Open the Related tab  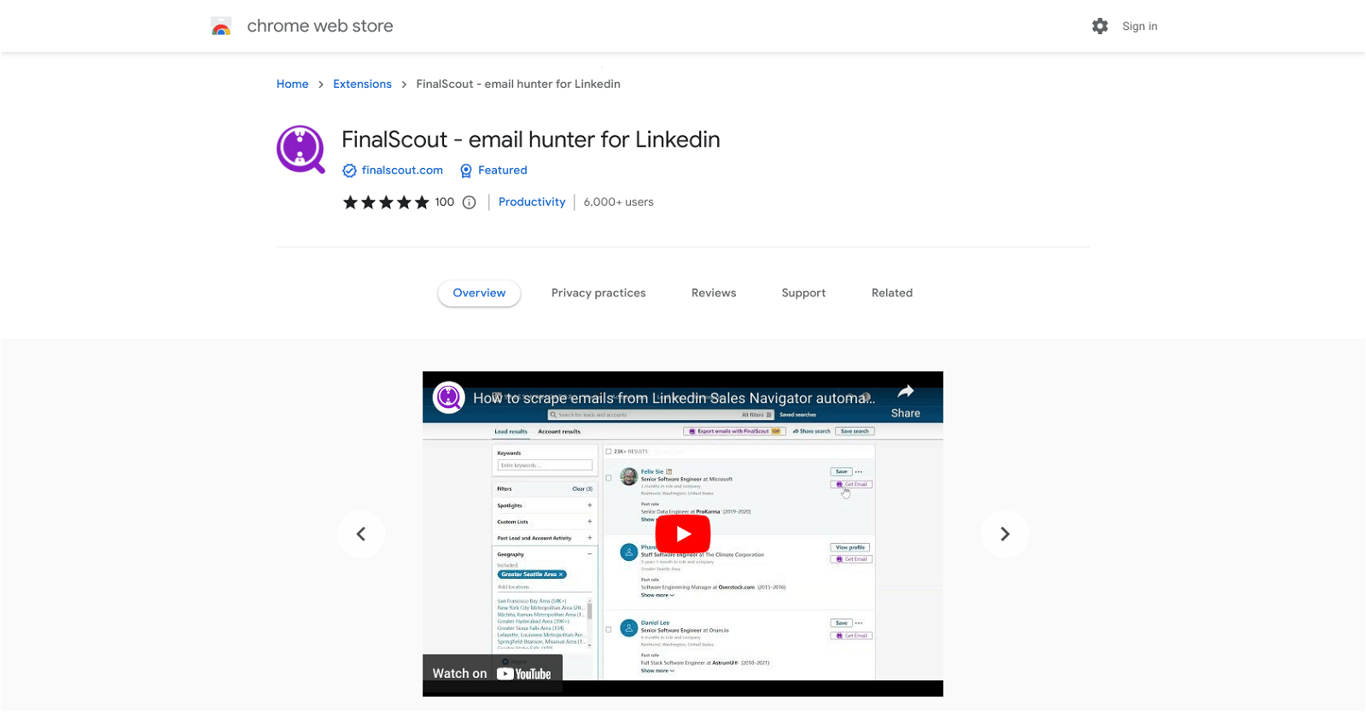(892, 293)
